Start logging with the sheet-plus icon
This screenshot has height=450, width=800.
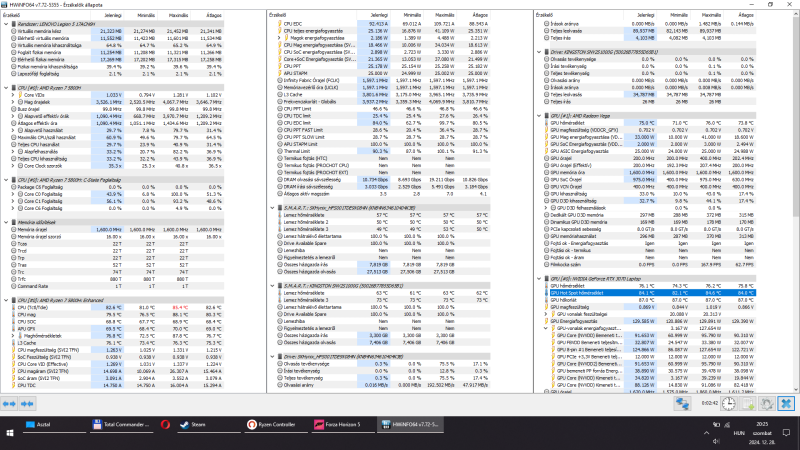coord(748,404)
